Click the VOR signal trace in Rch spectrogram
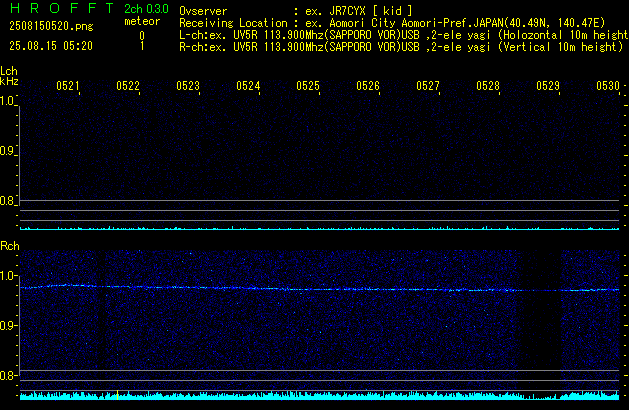 tap(320, 288)
